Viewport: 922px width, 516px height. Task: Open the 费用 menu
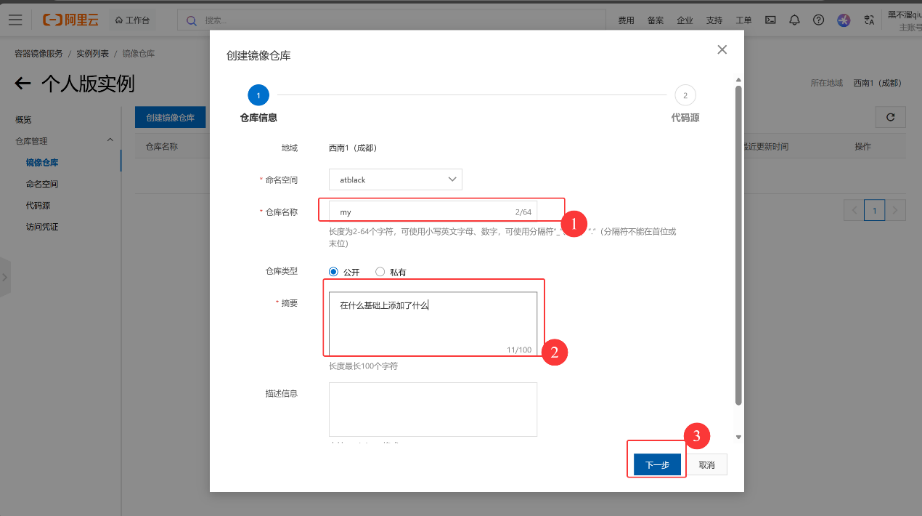pos(626,21)
